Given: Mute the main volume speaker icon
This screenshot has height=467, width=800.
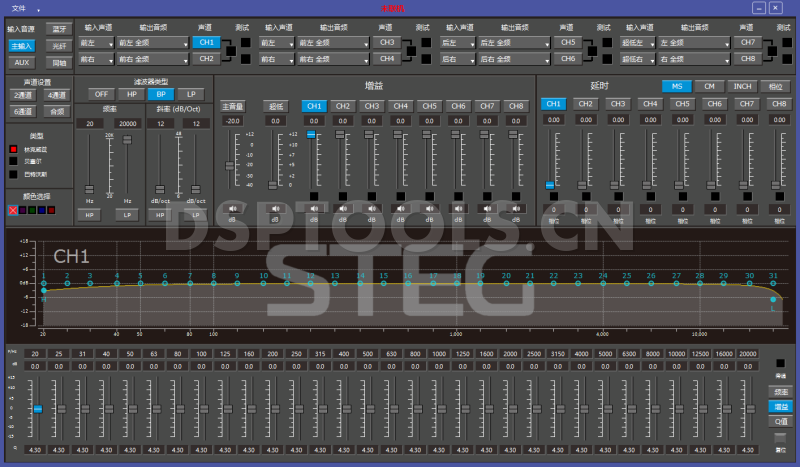Looking at the screenshot, I should pyautogui.click(x=232, y=209).
